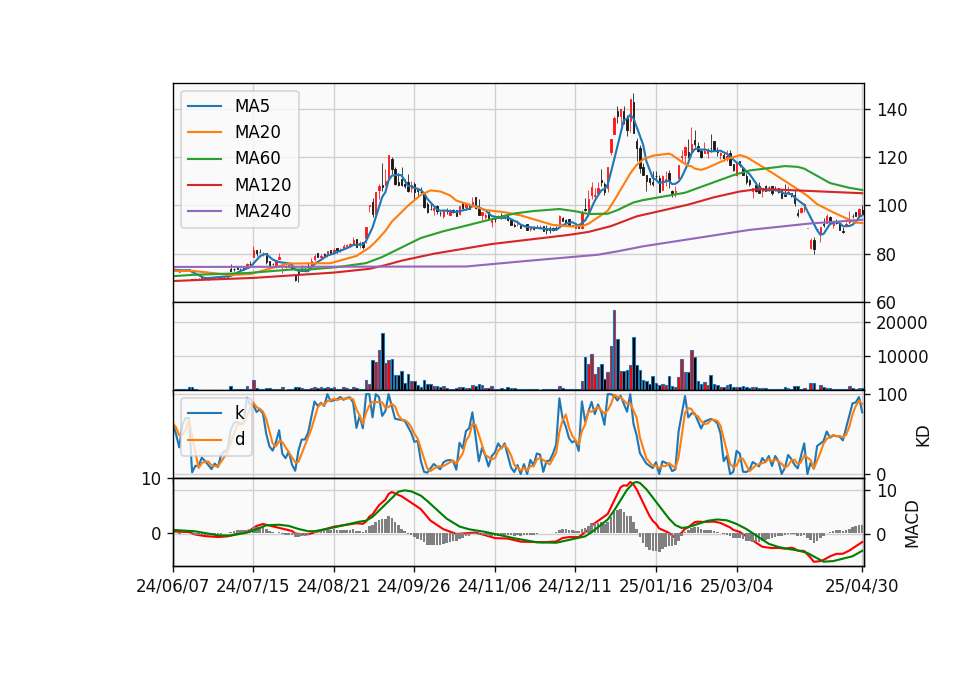Click the 25/04/30 date axis label
Screen dimensions: 960x690
(x=861, y=586)
